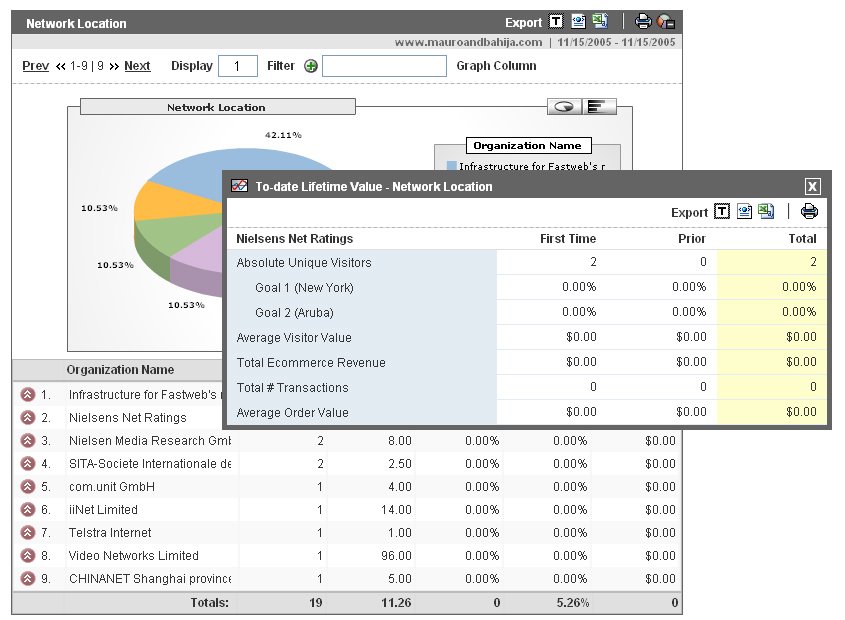845x620 pixels.
Task: Select 'CHINANET Shanghai province' row name
Action: [150, 579]
